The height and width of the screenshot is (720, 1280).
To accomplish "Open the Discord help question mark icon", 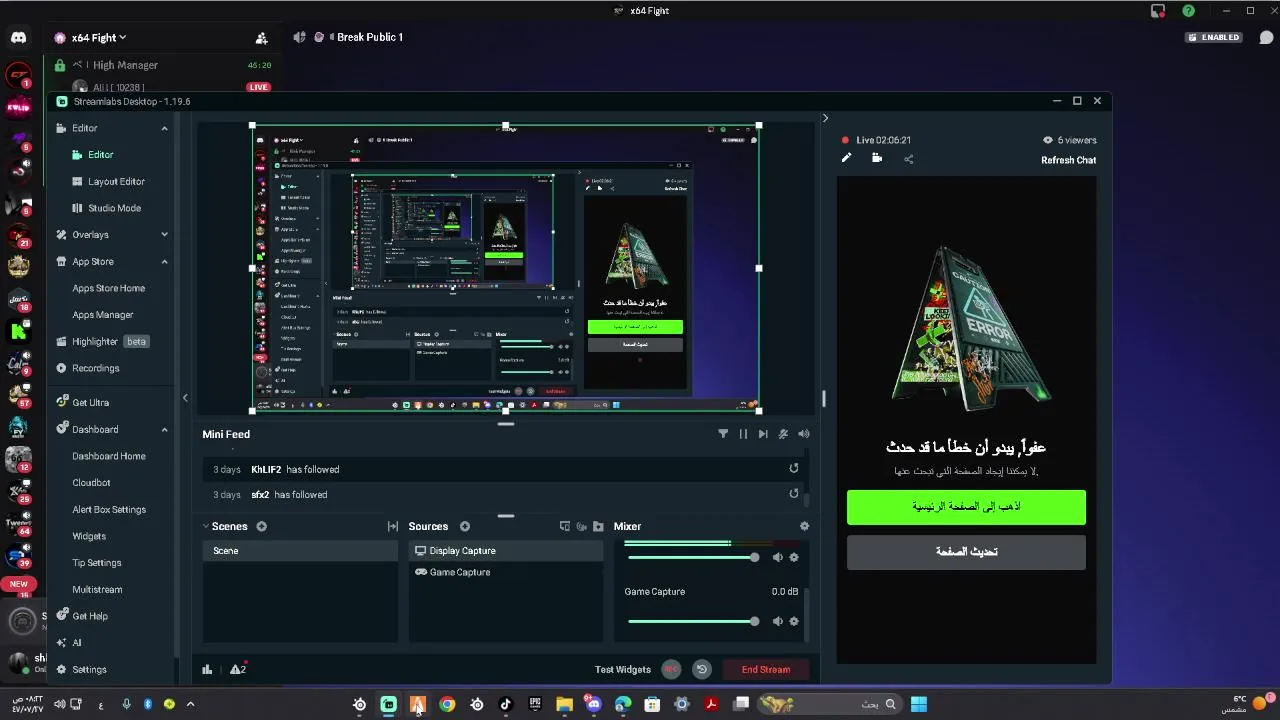I will coord(1188,11).
